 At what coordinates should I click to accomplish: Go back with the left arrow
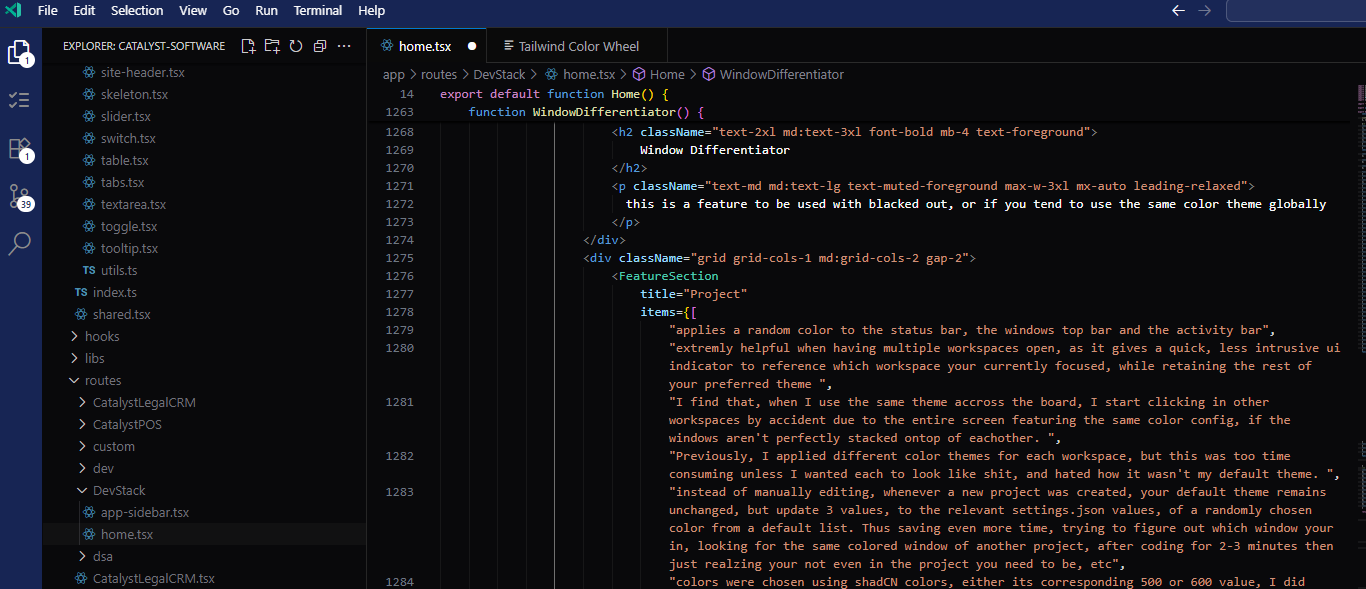(x=1178, y=10)
